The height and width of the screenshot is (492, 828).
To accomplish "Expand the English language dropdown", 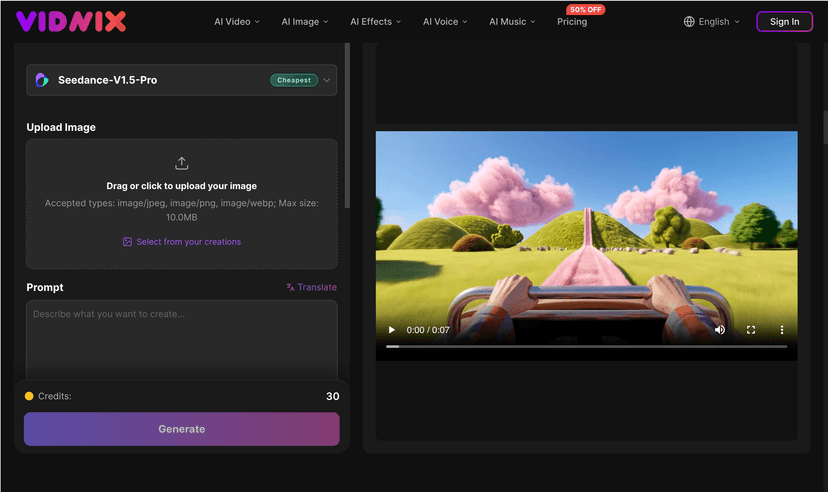I will click(x=711, y=22).
